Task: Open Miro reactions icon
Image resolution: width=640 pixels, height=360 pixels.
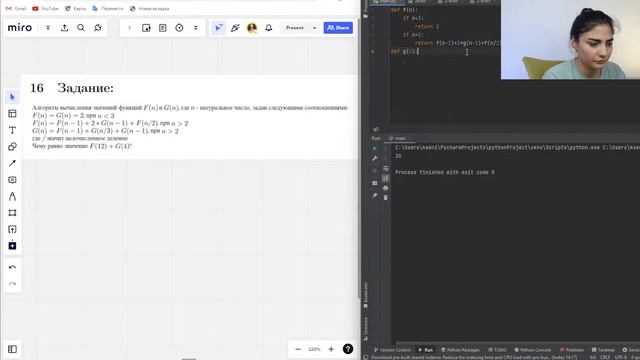Action: click(x=235, y=28)
